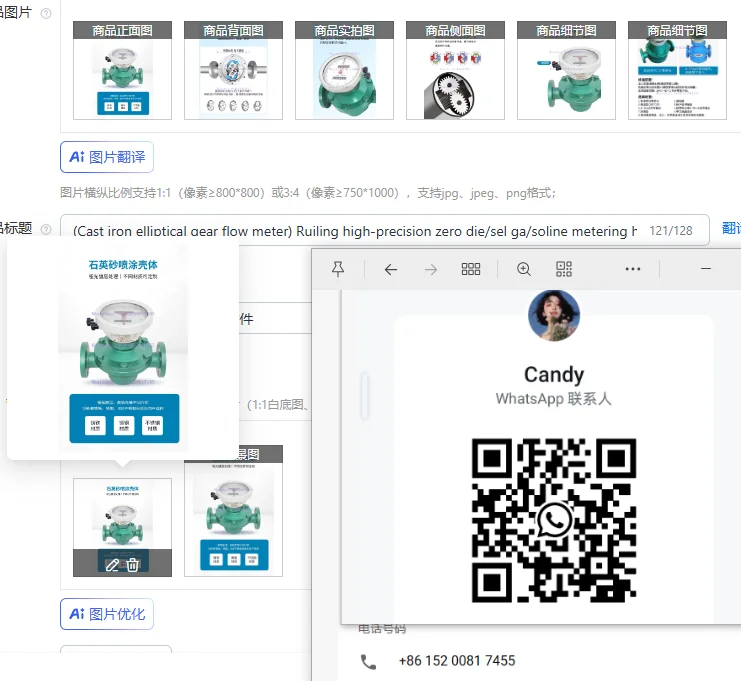This screenshot has width=741, height=681.
Task: Open the three-dot more options menu
Action: pyautogui.click(x=632, y=269)
